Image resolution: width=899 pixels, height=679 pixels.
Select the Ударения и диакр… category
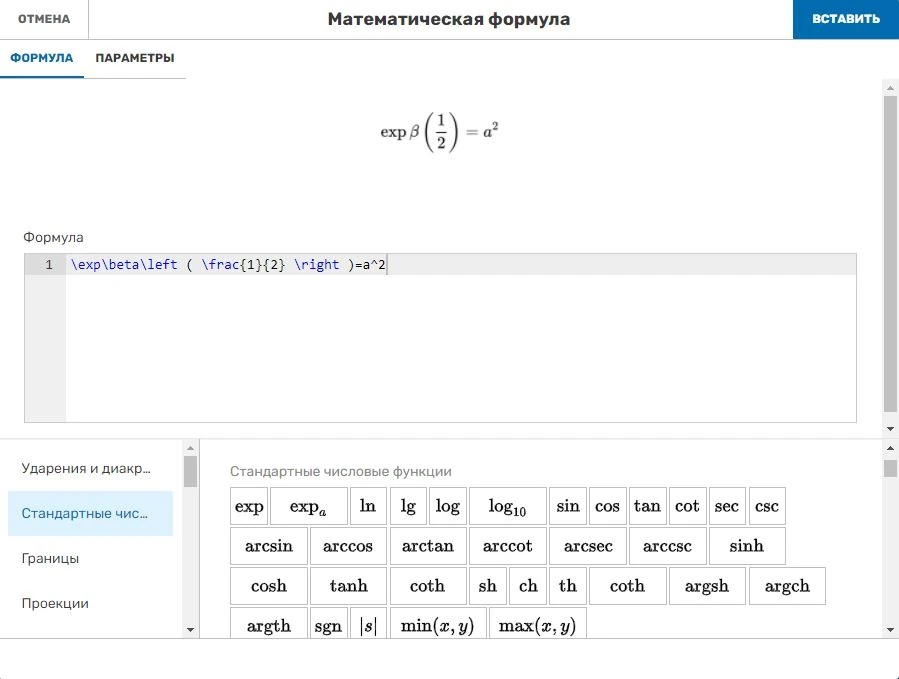90,469
